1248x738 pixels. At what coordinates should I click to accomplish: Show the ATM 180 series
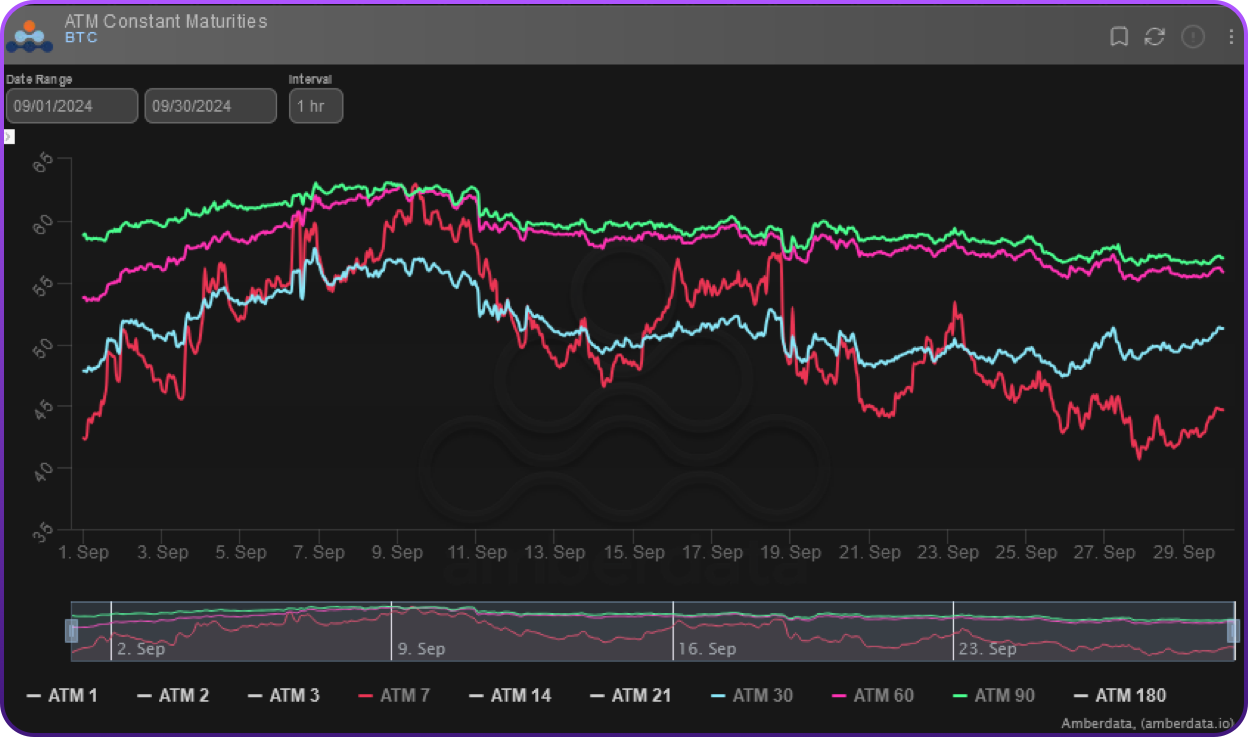click(1119, 696)
